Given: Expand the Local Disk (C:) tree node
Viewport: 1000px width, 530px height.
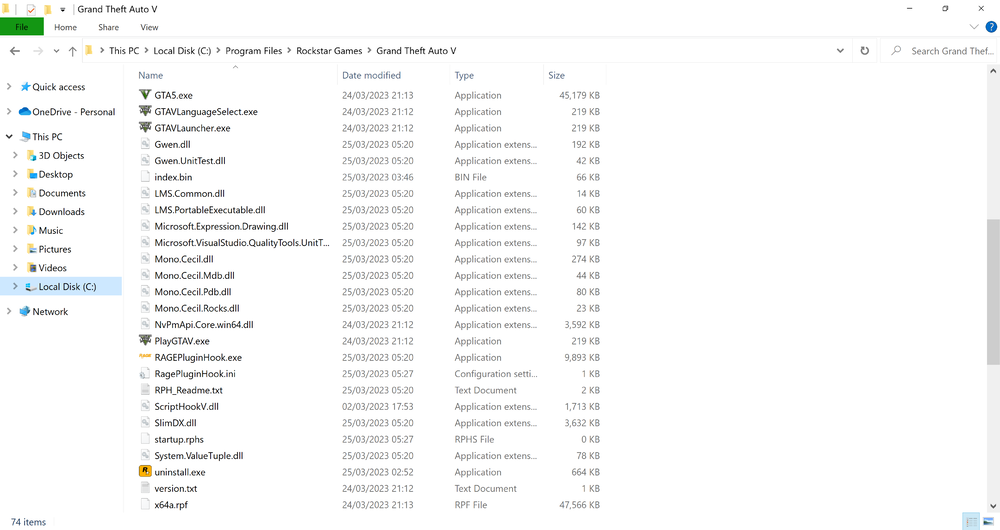Looking at the screenshot, I should point(15,287).
